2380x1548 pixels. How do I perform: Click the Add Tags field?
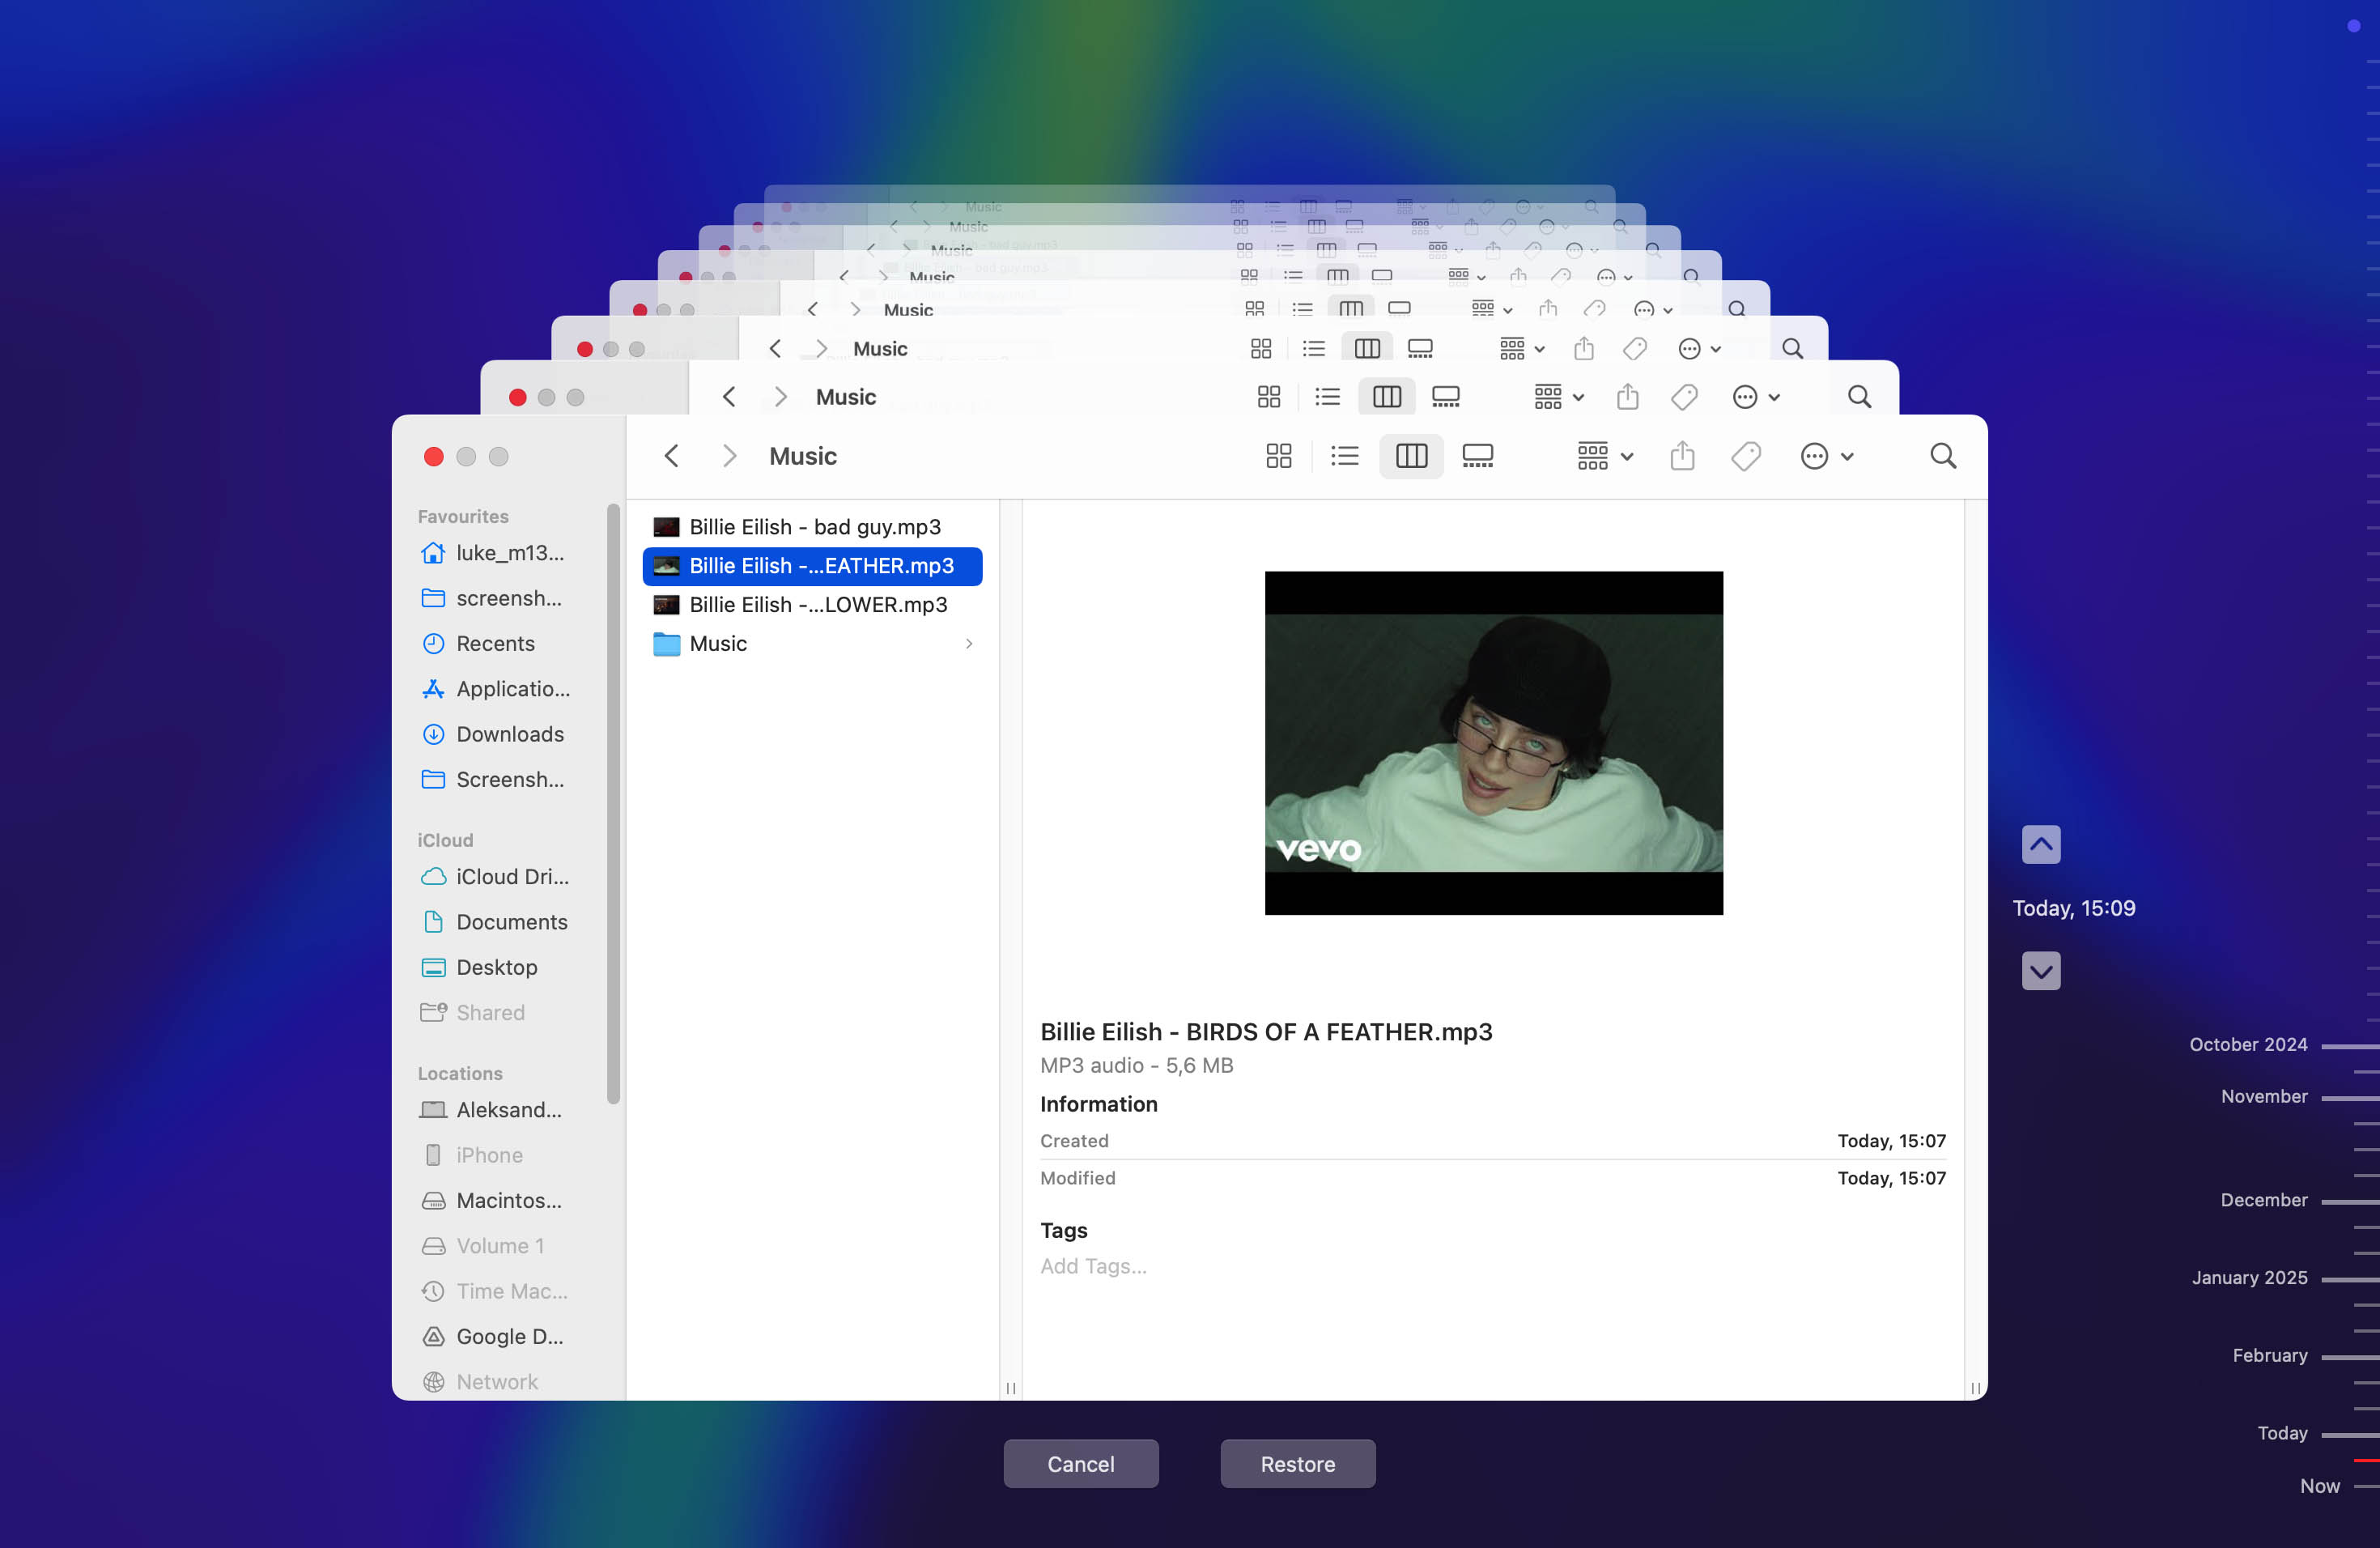(x=1093, y=1266)
